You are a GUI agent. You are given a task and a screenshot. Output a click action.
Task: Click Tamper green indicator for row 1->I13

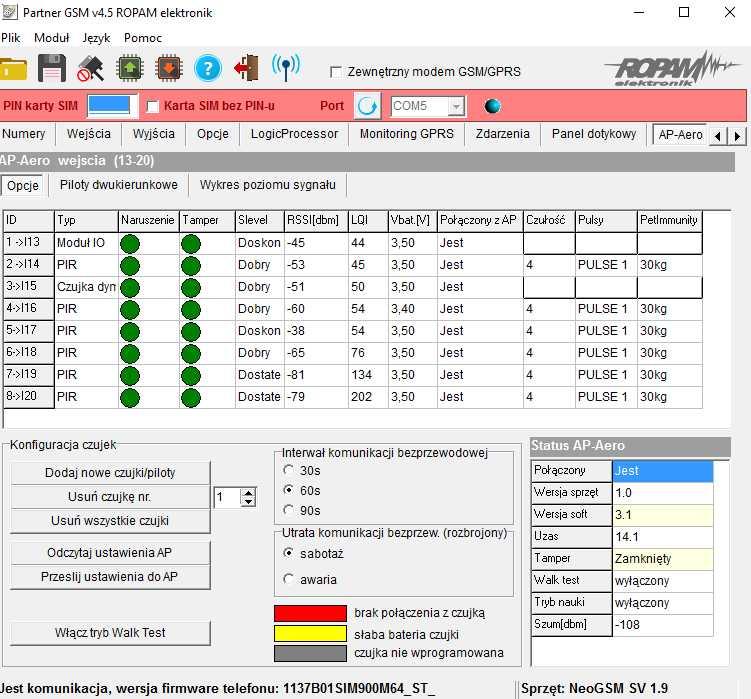(191, 244)
